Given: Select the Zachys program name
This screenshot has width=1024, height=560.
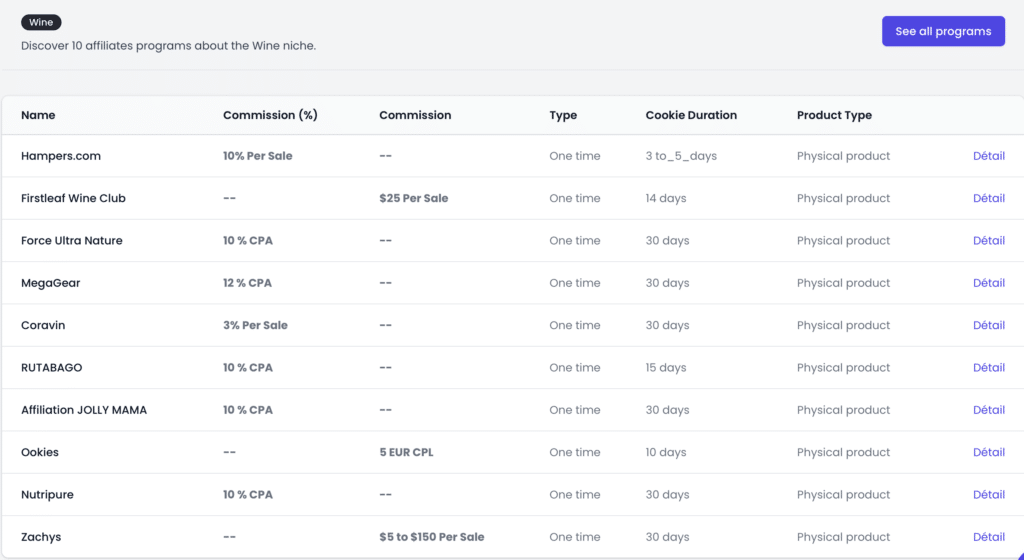Looking at the screenshot, I should coord(41,537).
